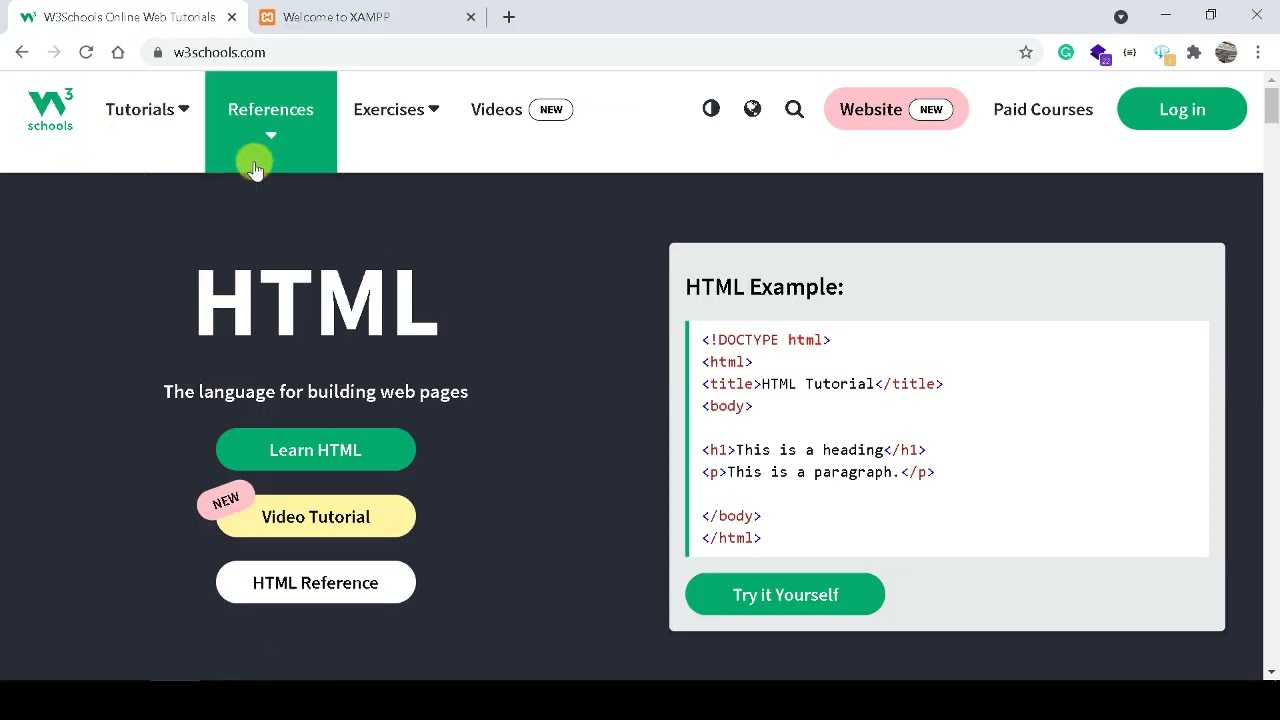
Task: Open the search magnifier icon
Action: point(794,109)
